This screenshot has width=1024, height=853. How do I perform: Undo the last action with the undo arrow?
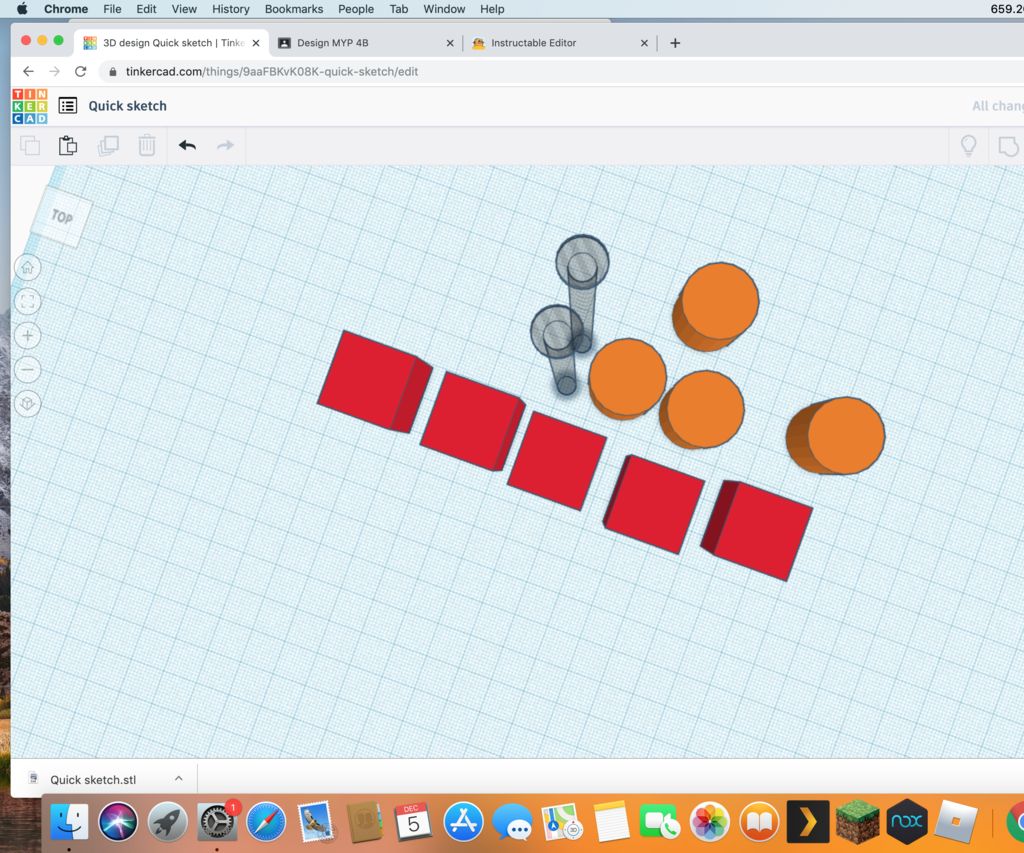[x=186, y=145]
